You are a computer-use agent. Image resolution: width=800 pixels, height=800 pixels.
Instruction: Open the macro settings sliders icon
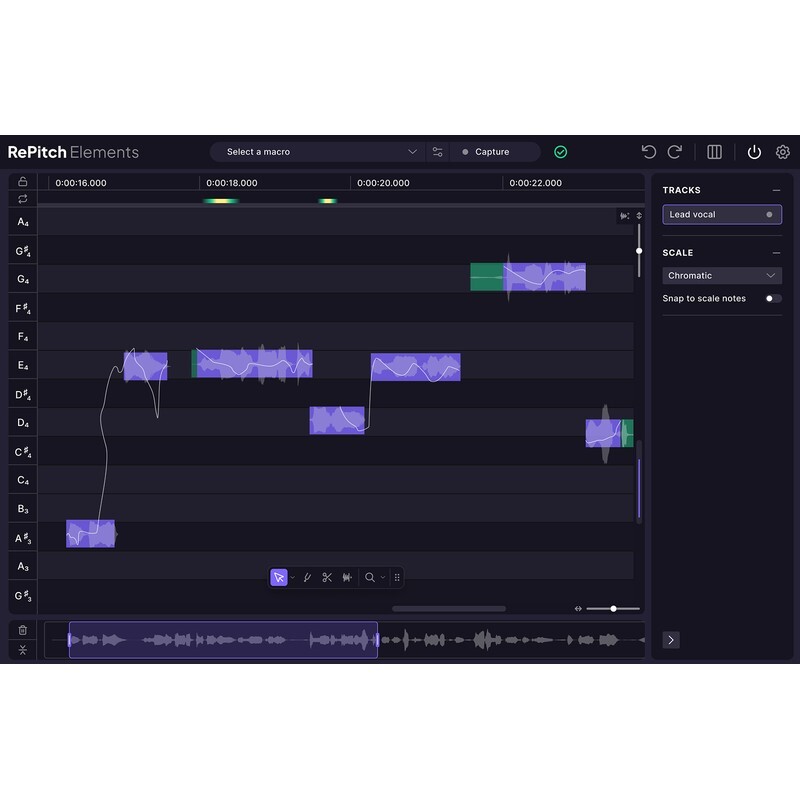[437, 152]
